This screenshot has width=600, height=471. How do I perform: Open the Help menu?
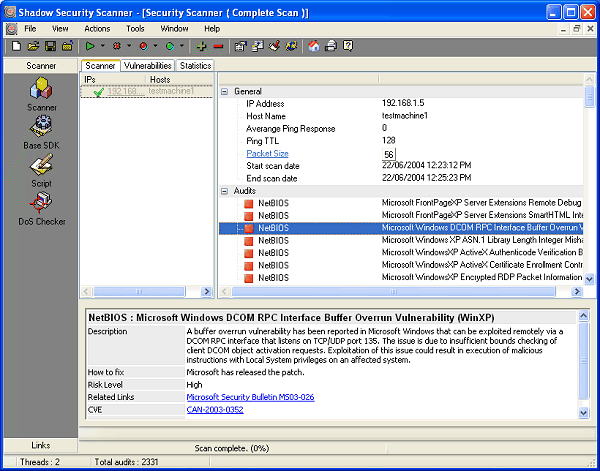[x=212, y=29]
